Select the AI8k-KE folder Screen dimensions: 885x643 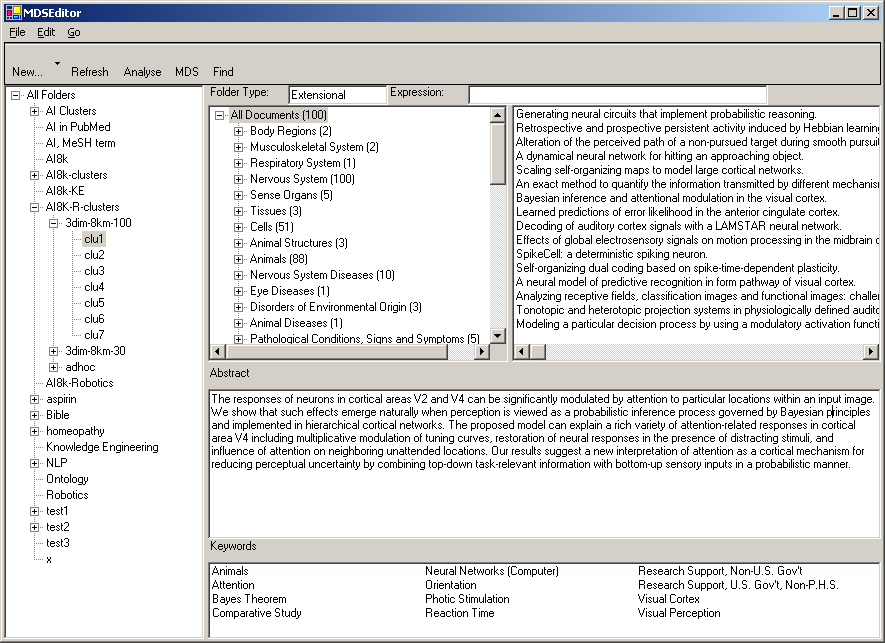(x=65, y=191)
